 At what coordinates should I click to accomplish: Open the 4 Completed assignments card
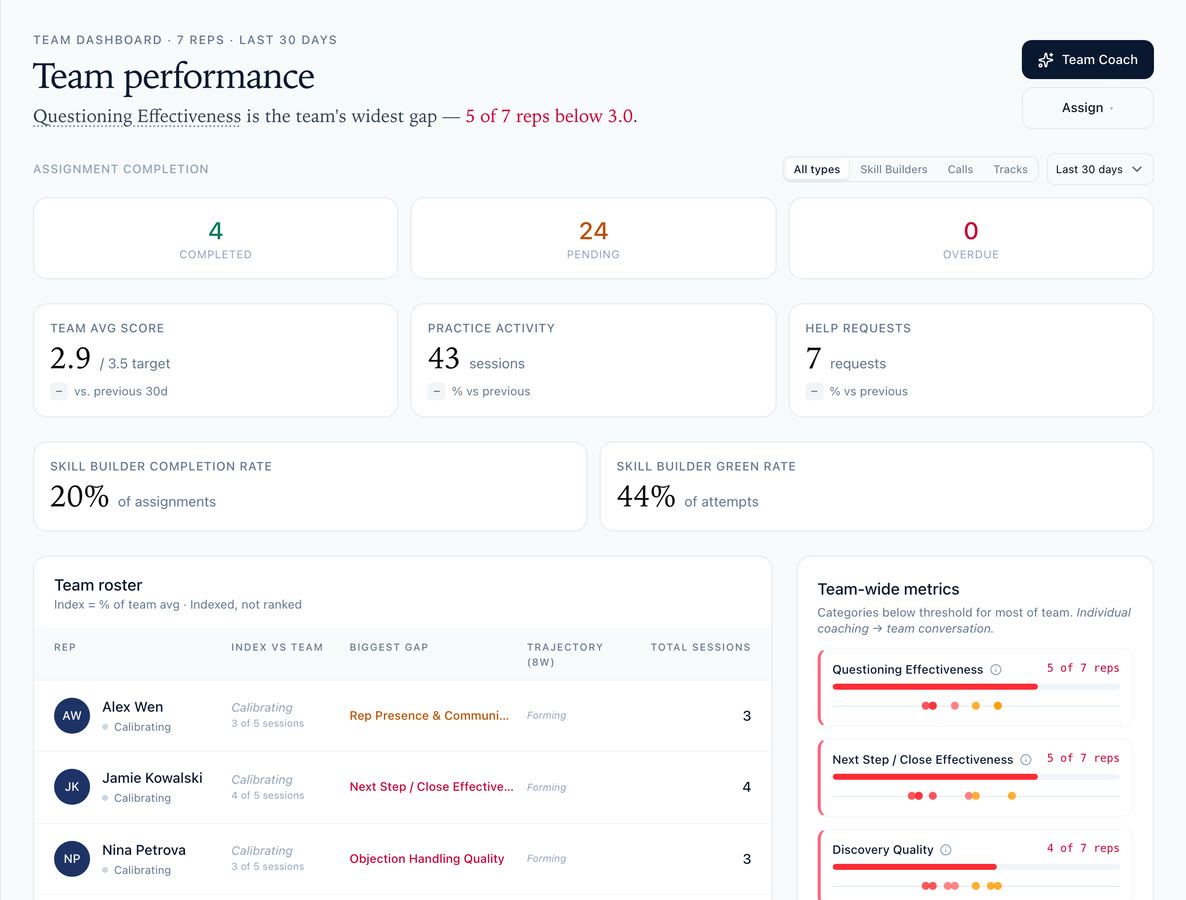pos(216,238)
